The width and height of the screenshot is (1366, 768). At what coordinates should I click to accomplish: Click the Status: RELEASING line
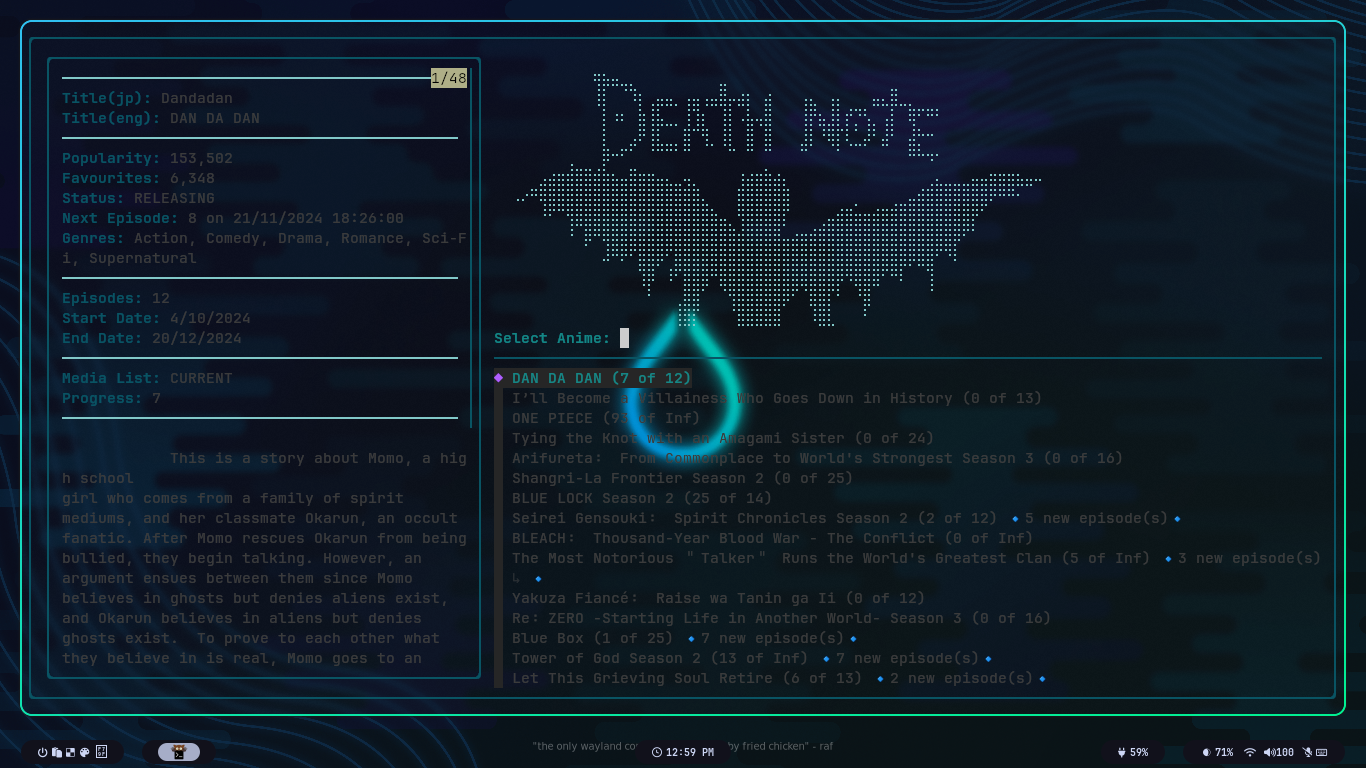[138, 198]
